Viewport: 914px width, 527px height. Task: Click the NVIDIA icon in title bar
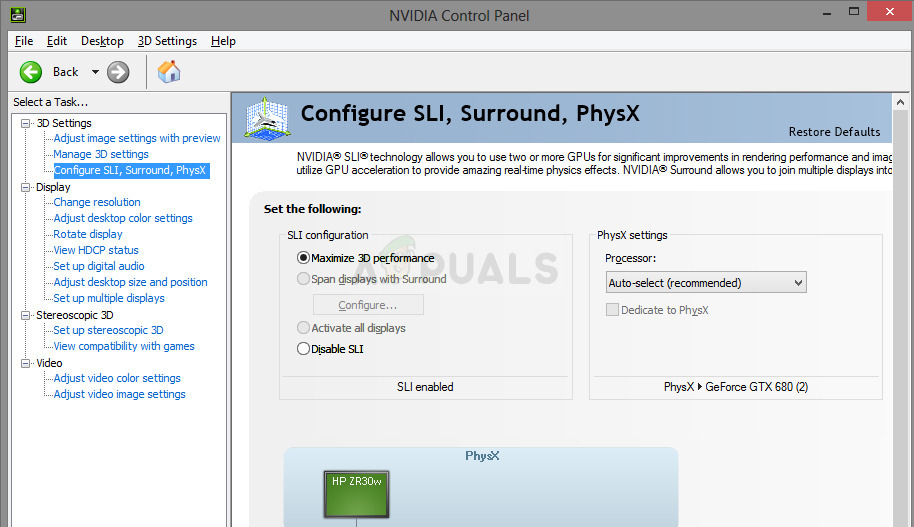18,15
